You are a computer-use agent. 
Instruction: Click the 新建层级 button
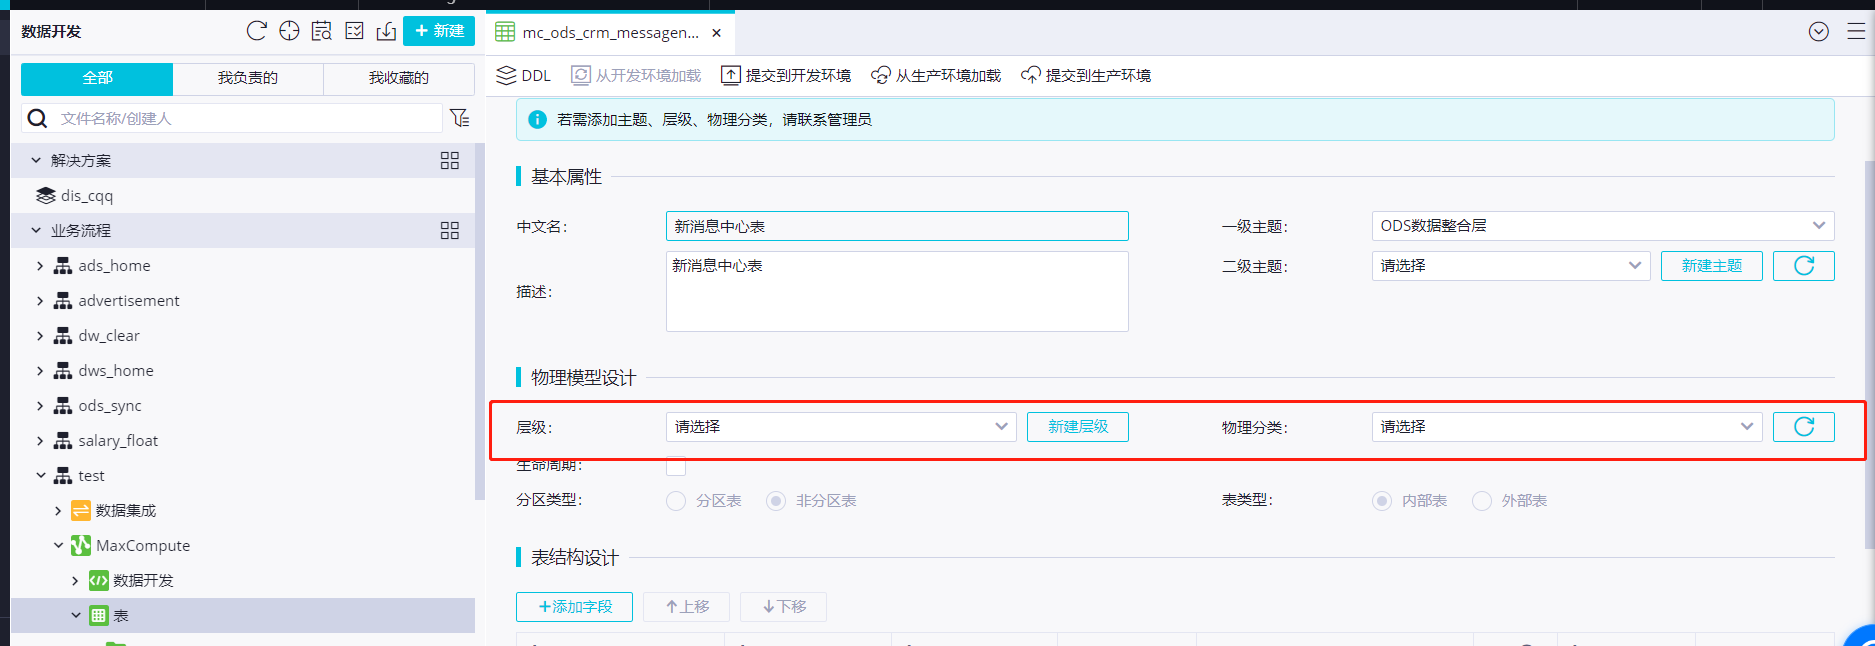point(1078,427)
